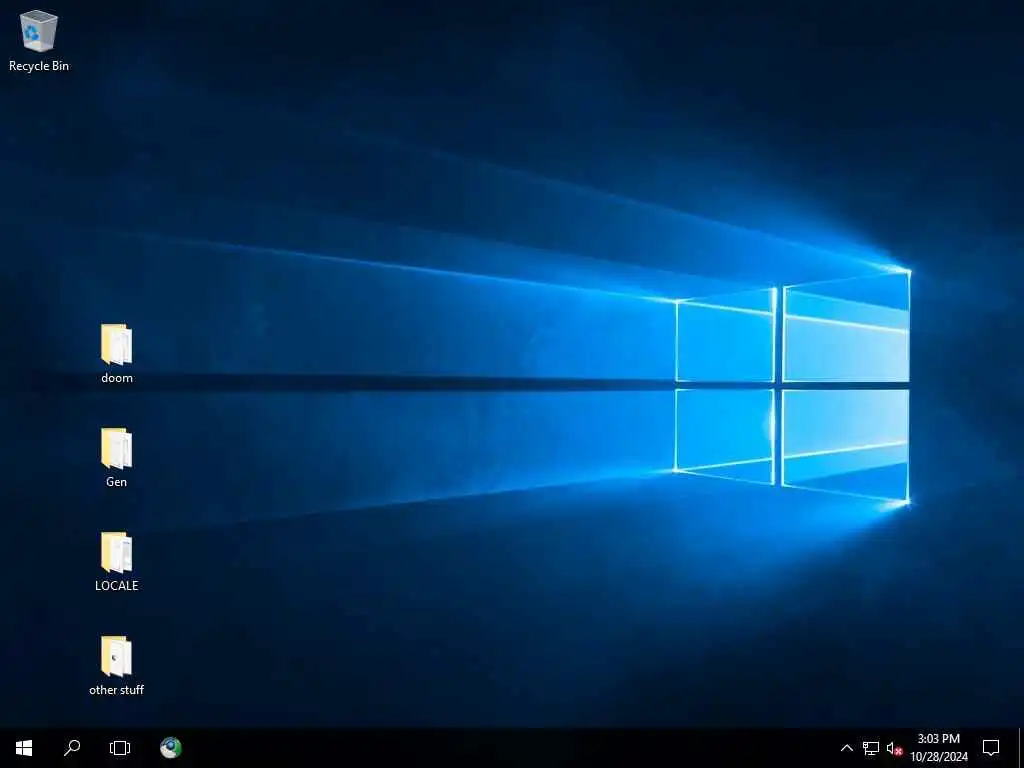
Task: Select the LOCALE folder icon
Action: 116,552
